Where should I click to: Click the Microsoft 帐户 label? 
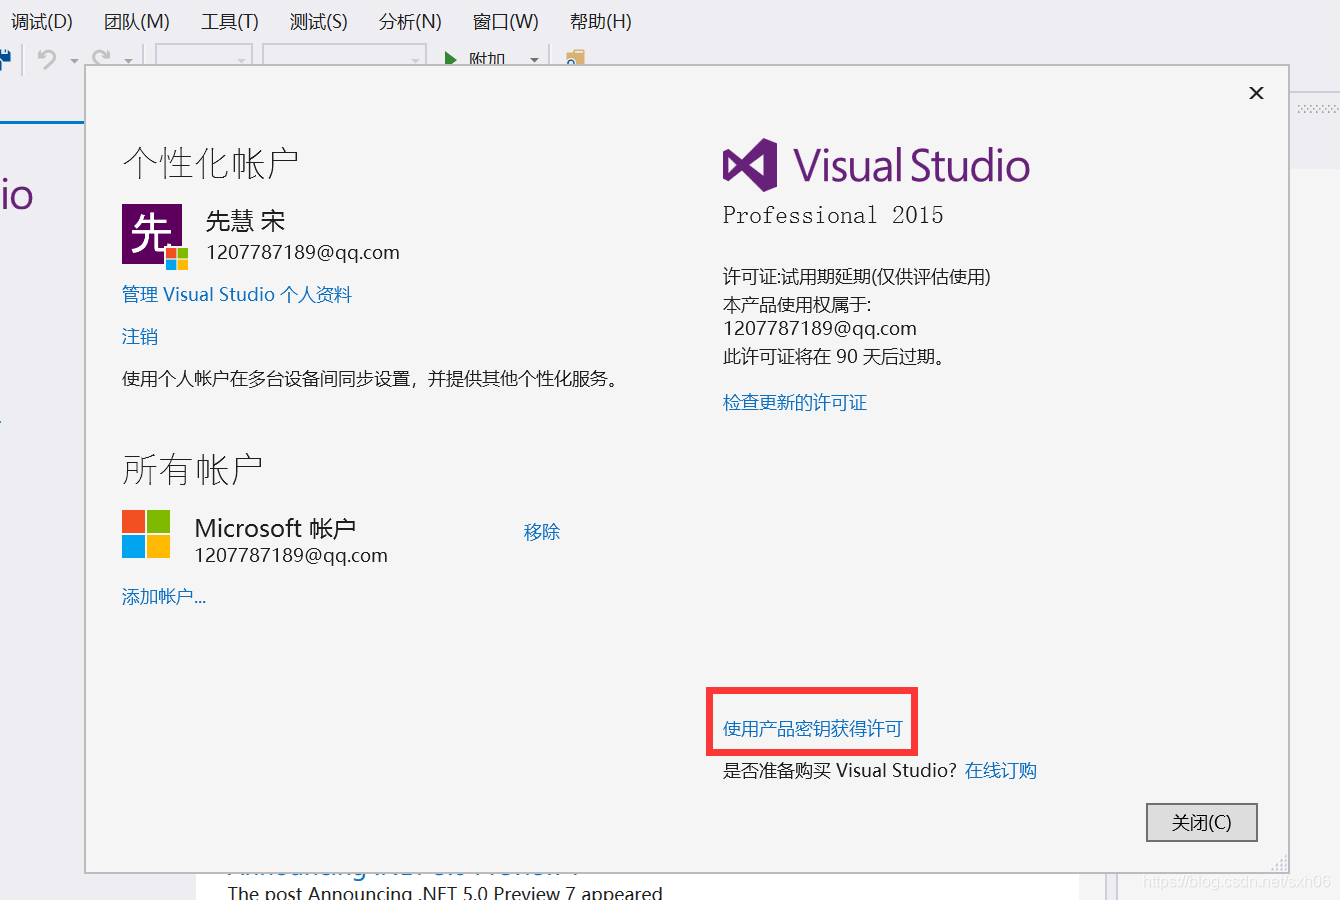click(x=275, y=527)
